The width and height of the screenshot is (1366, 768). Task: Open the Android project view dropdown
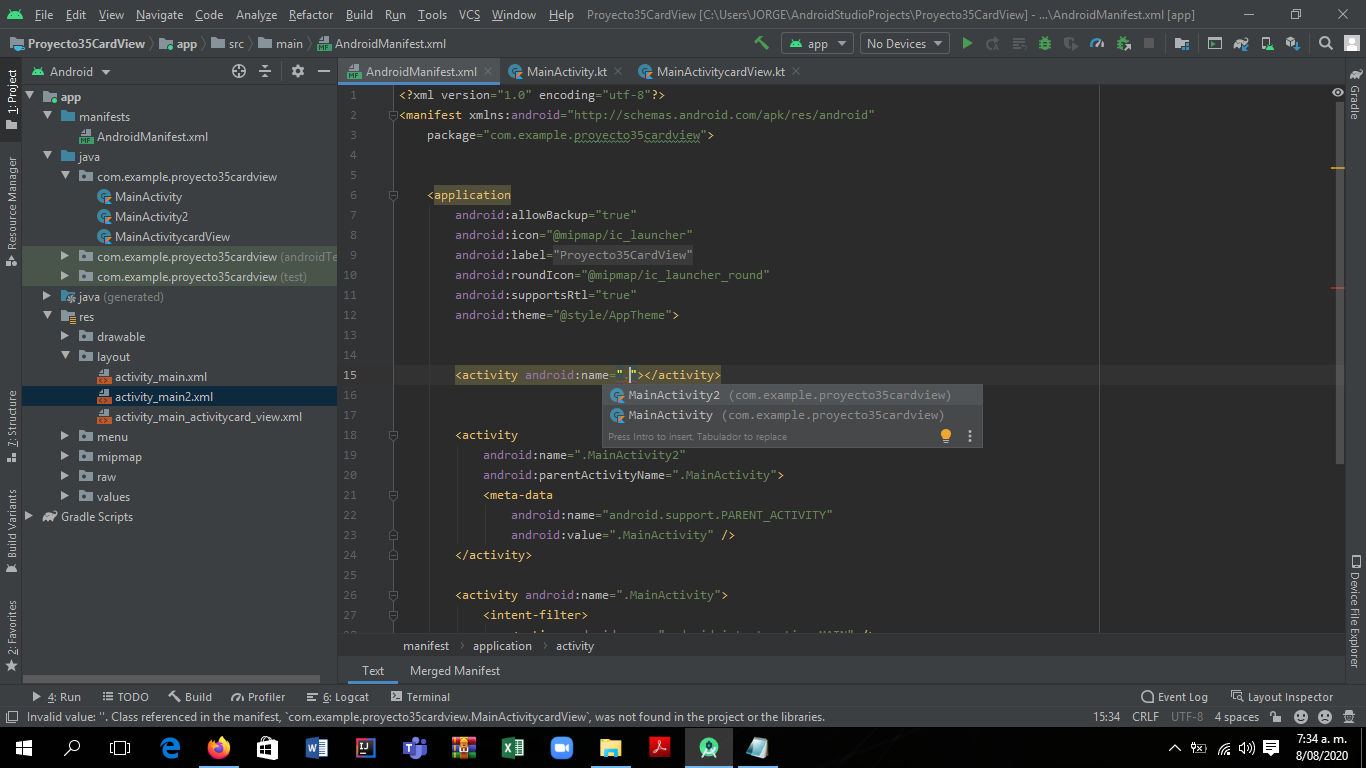(x=72, y=72)
